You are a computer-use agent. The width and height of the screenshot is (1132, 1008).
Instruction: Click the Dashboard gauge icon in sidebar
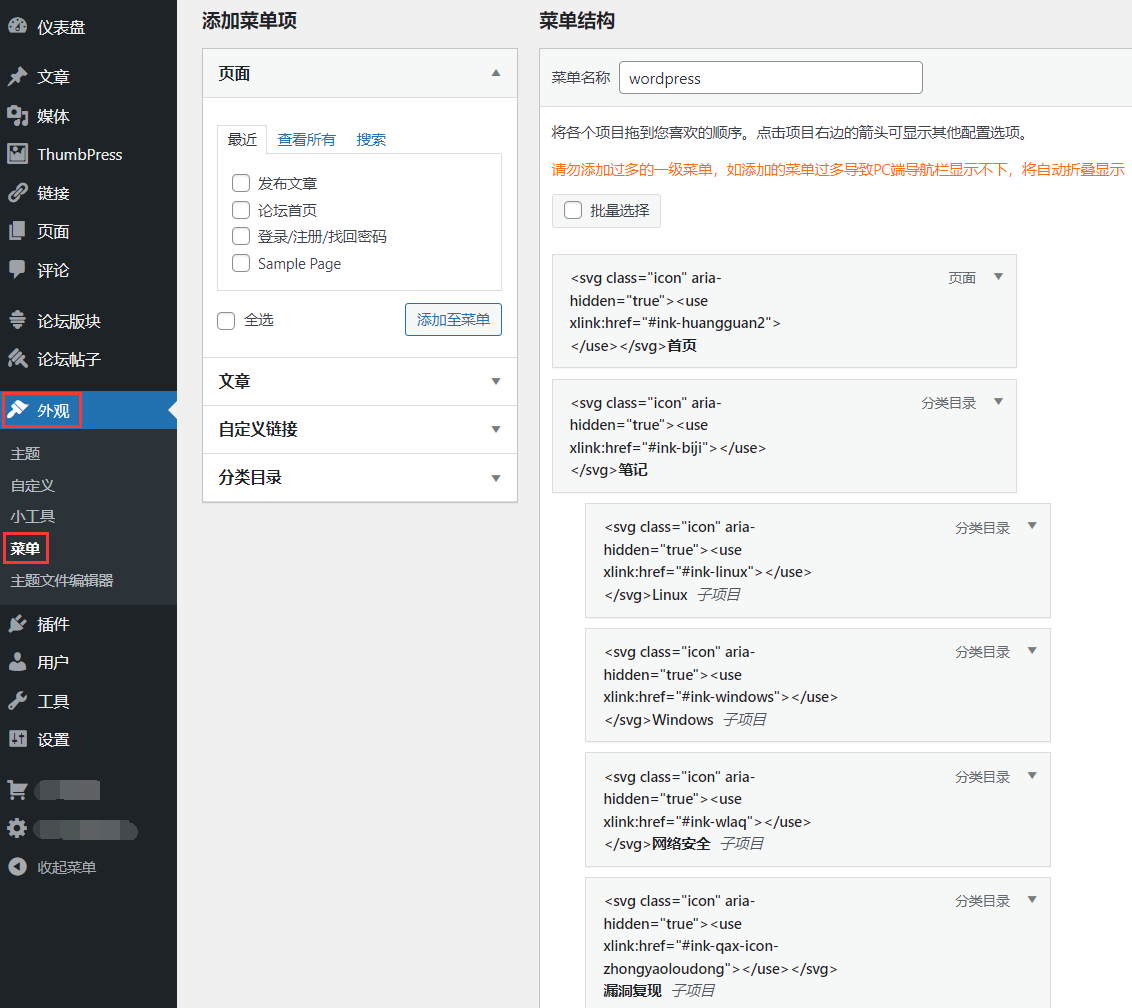coord(17,27)
